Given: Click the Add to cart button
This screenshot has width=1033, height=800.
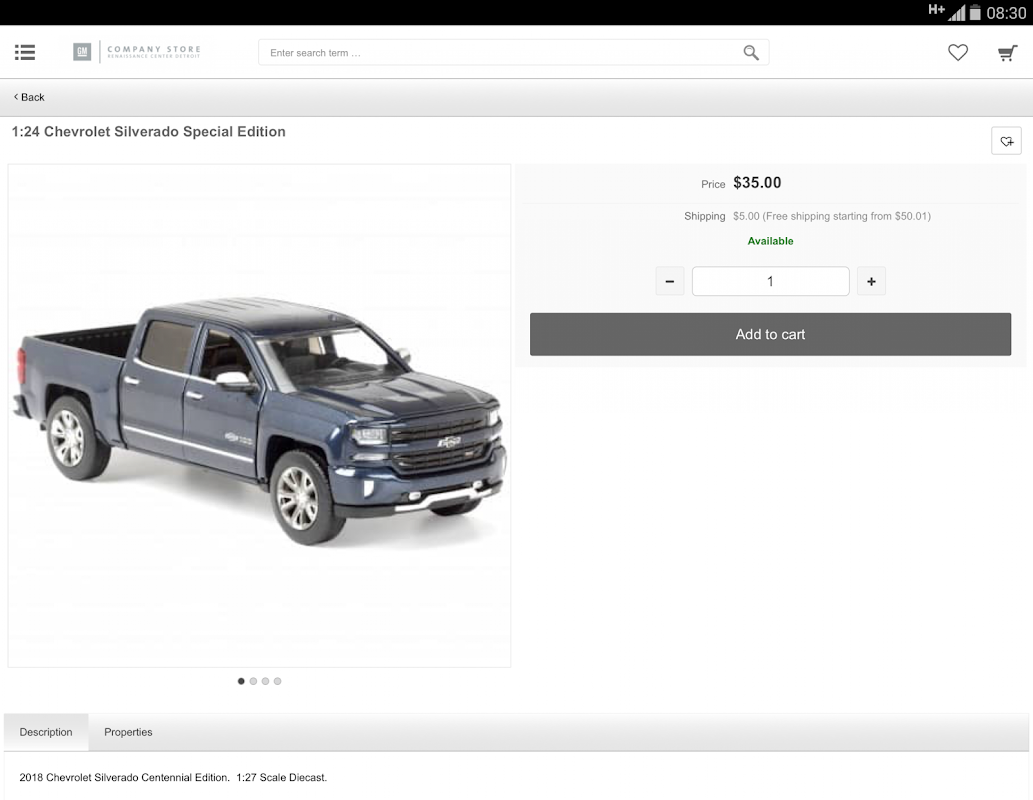Looking at the screenshot, I should click(770, 334).
